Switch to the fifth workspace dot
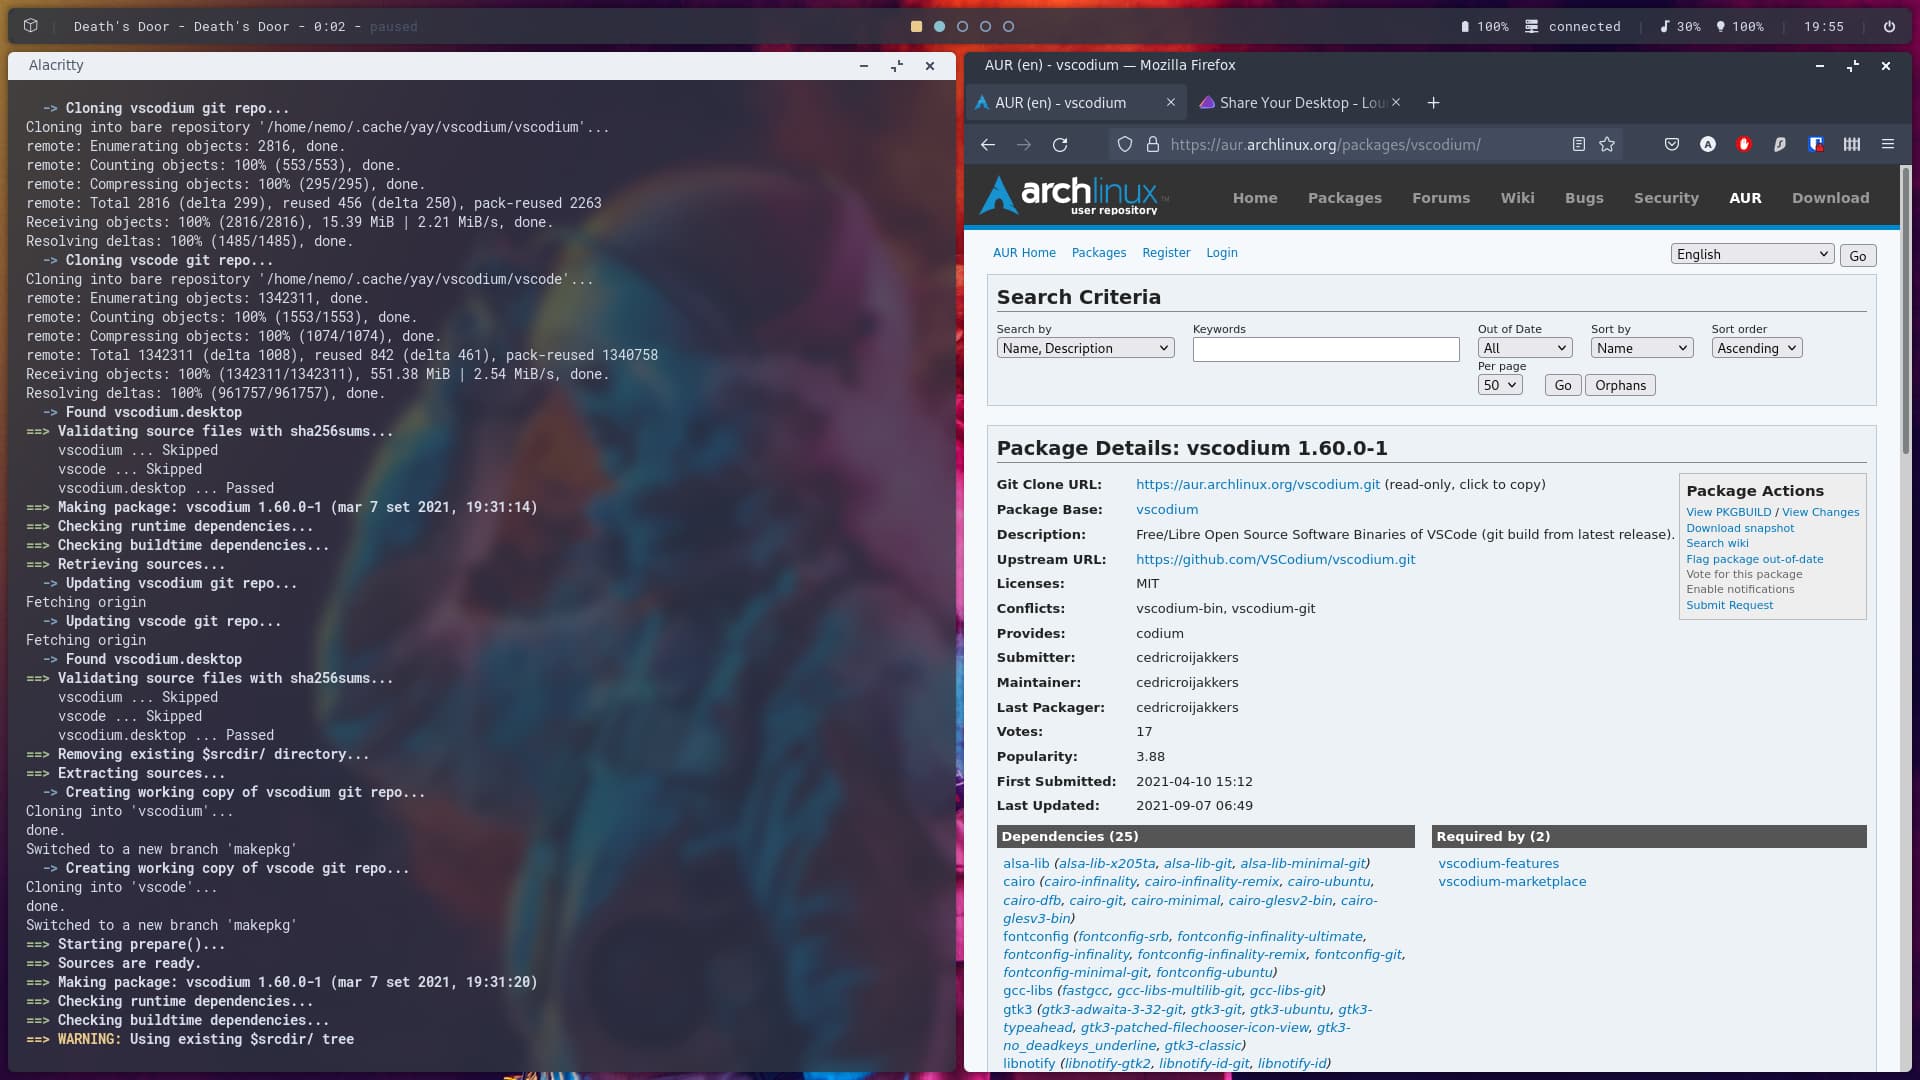The height and width of the screenshot is (1080, 1920). click(1008, 27)
